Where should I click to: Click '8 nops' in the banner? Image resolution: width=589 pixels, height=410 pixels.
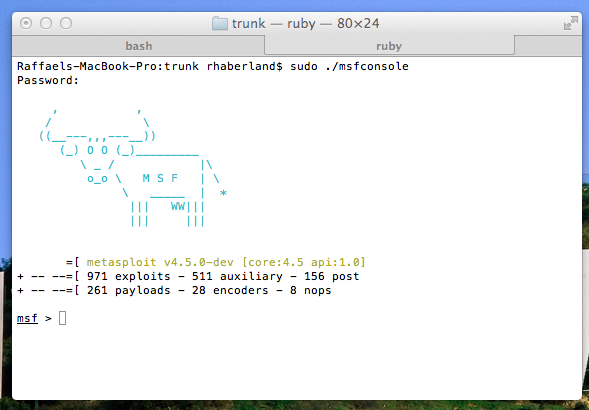point(311,290)
